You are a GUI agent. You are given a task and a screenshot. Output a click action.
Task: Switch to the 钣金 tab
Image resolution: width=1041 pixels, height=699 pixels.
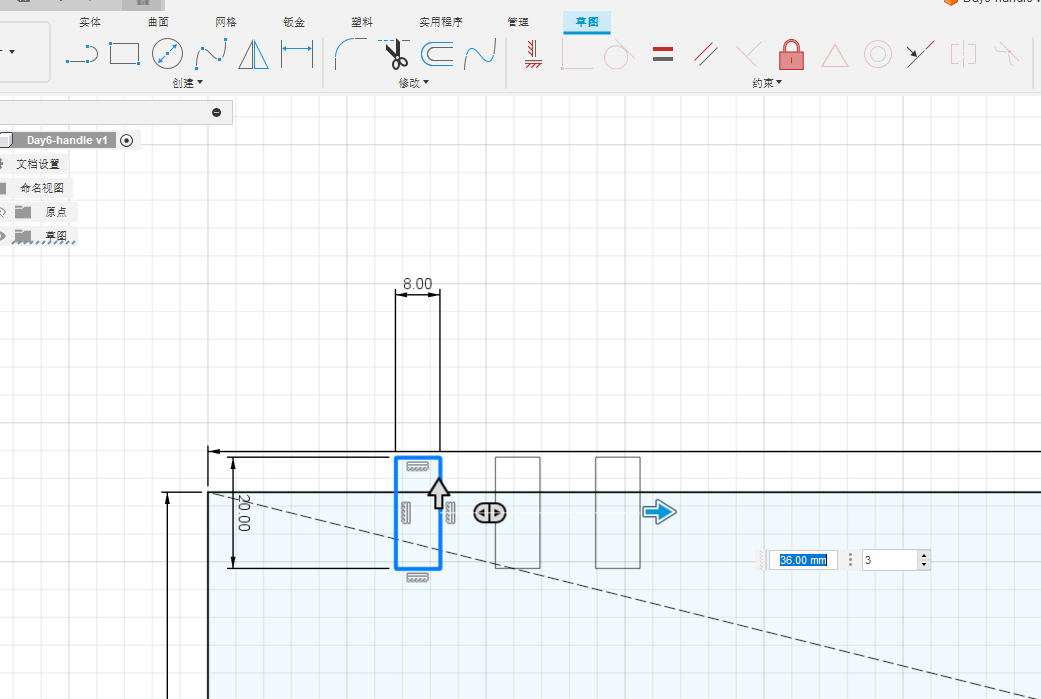point(294,22)
